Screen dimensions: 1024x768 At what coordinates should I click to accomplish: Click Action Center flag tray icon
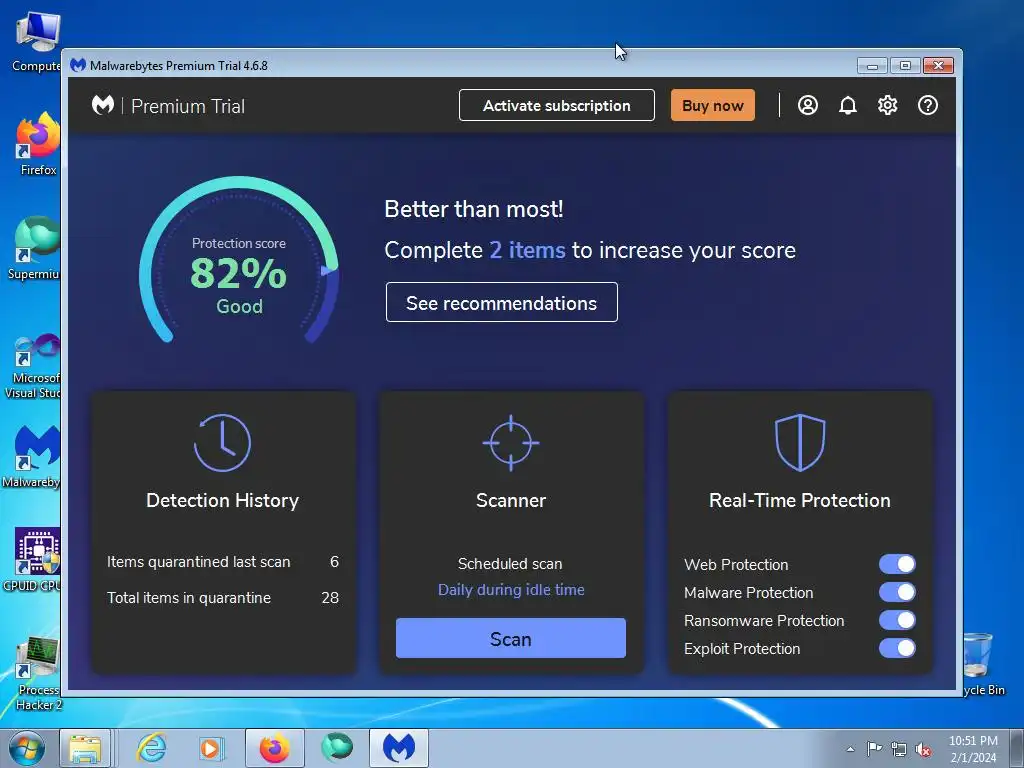point(874,749)
